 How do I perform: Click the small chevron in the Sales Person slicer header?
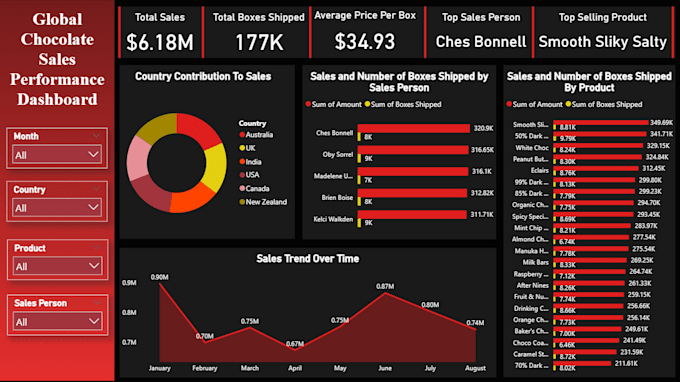(x=97, y=302)
